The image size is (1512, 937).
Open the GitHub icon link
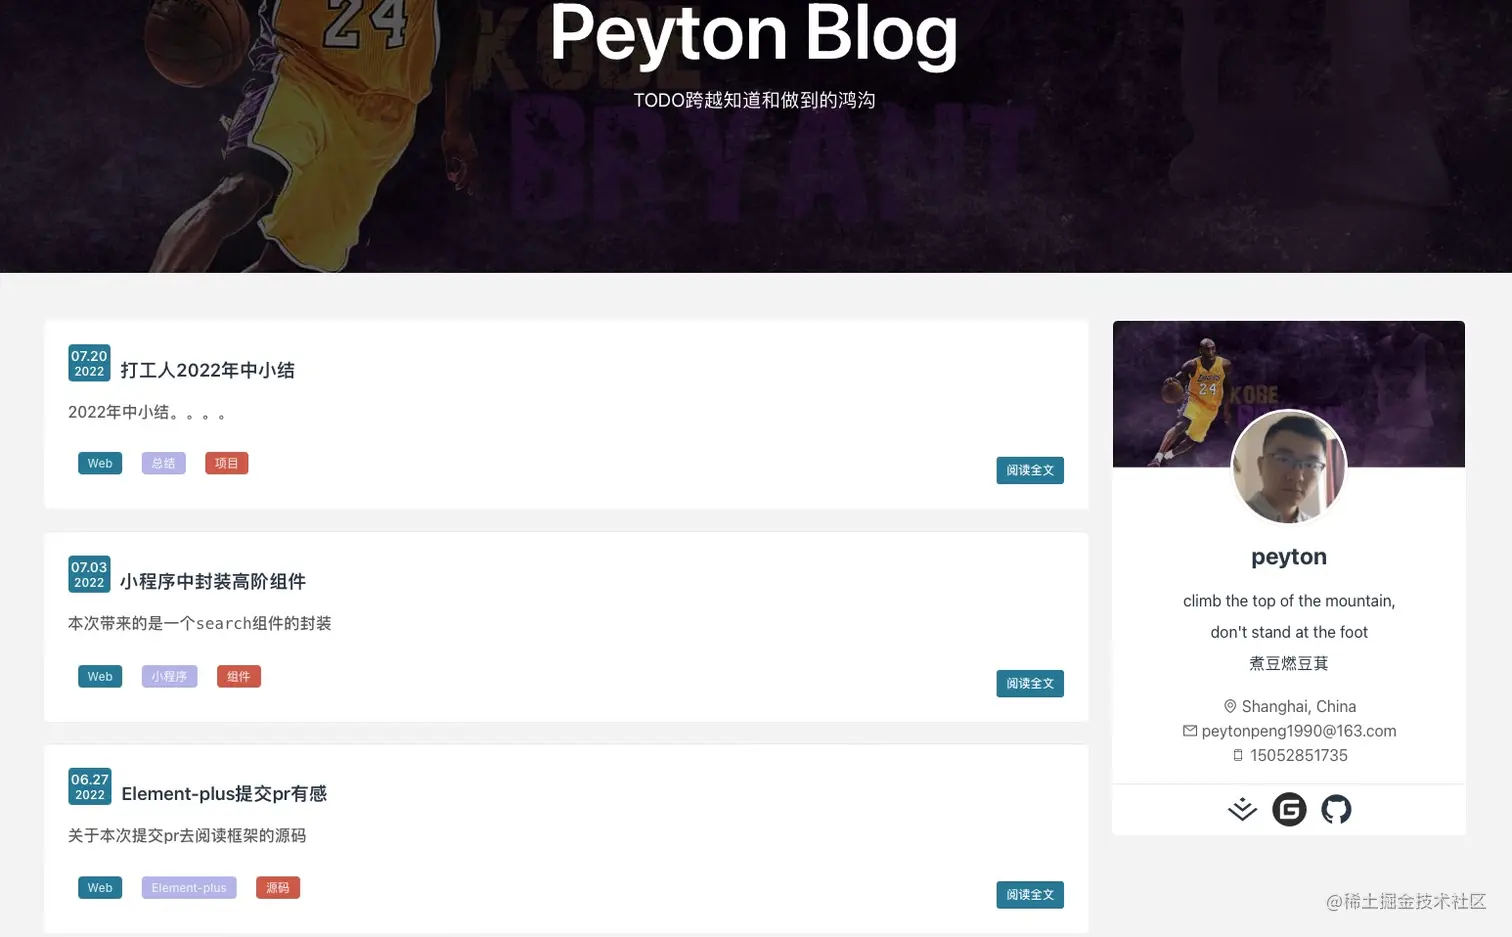pyautogui.click(x=1336, y=809)
